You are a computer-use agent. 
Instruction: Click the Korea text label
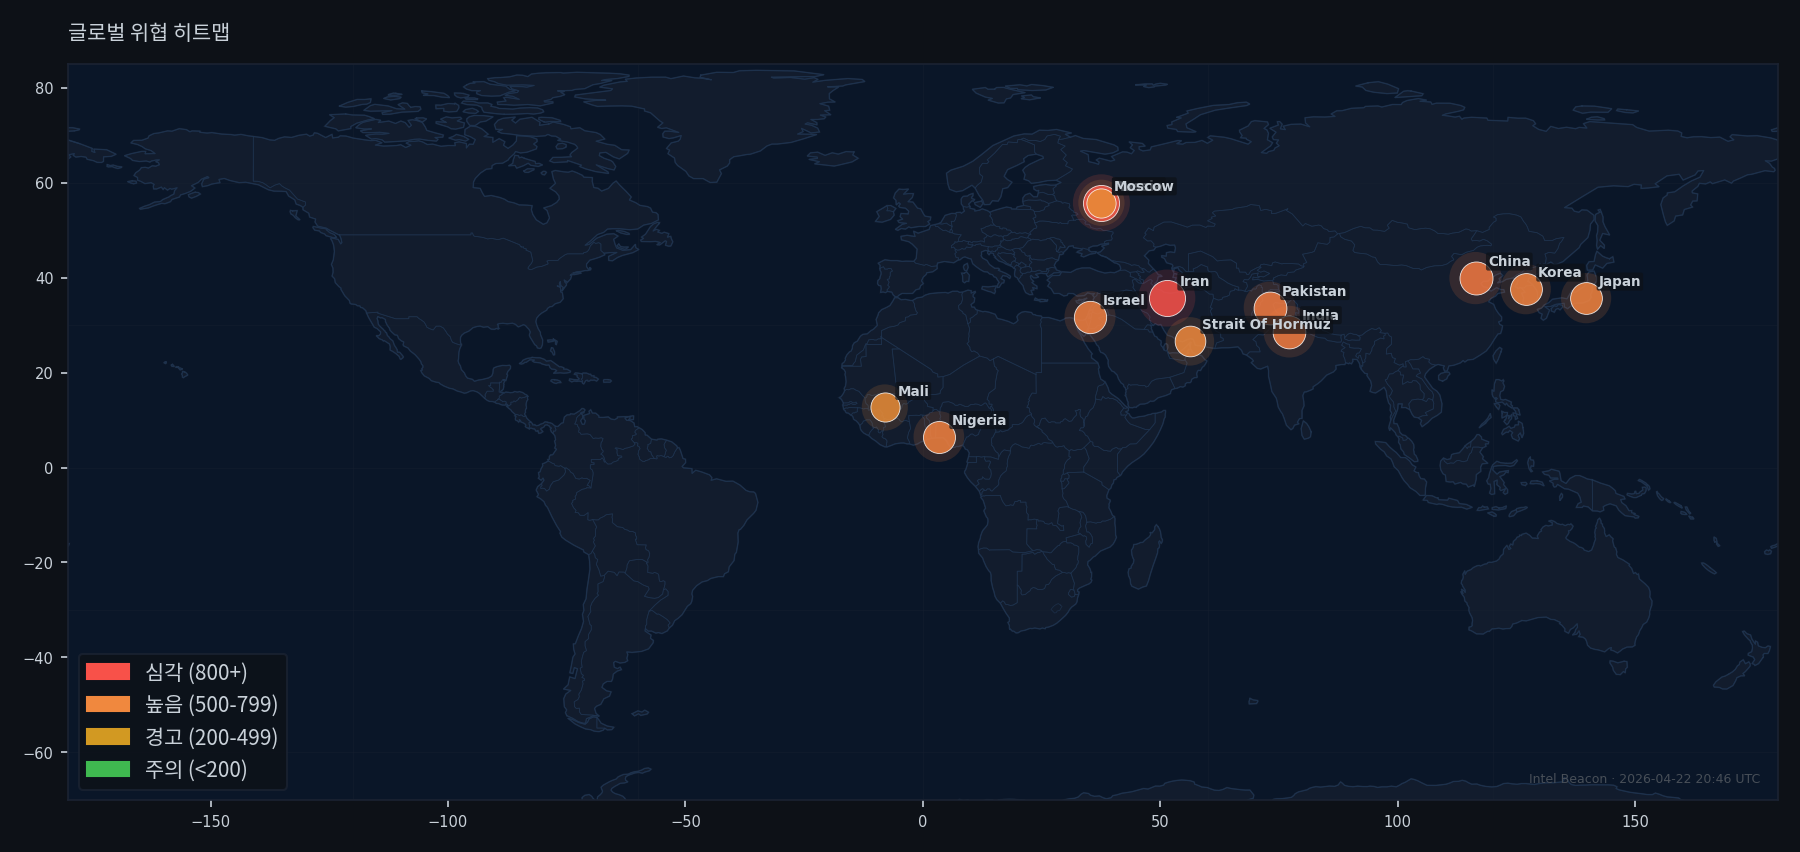(x=1559, y=272)
